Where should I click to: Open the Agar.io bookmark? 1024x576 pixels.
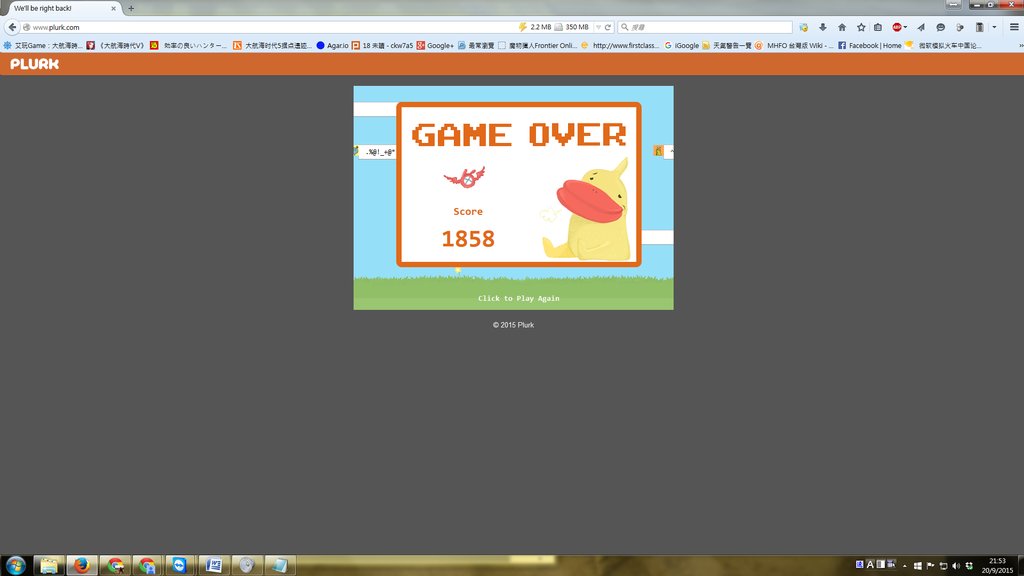tap(332, 46)
